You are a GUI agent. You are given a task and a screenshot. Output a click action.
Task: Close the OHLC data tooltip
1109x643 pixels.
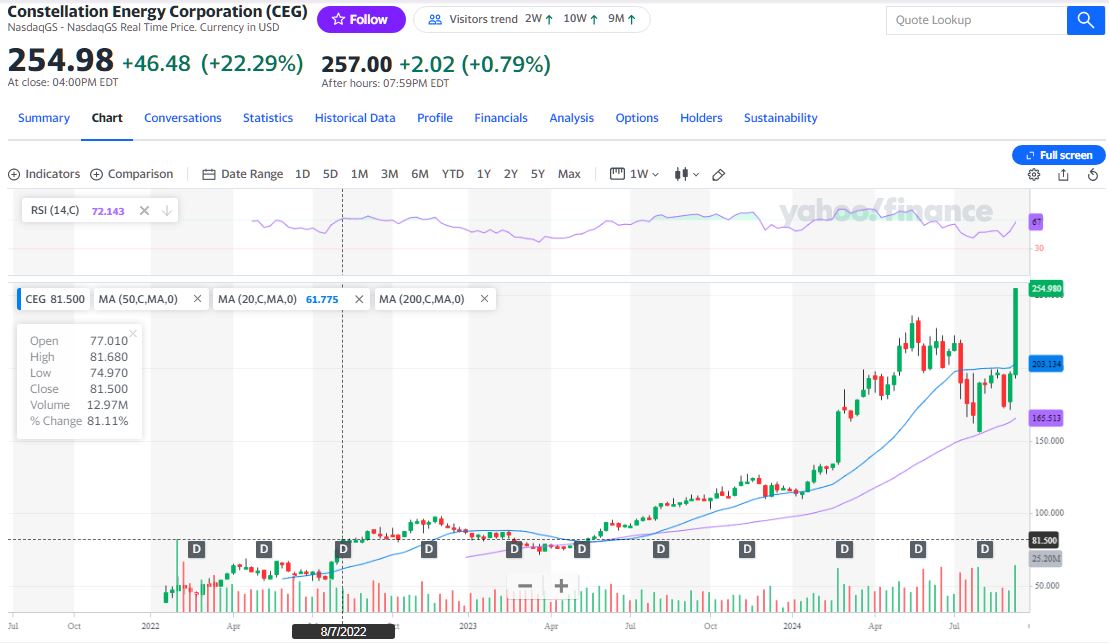tap(133, 334)
